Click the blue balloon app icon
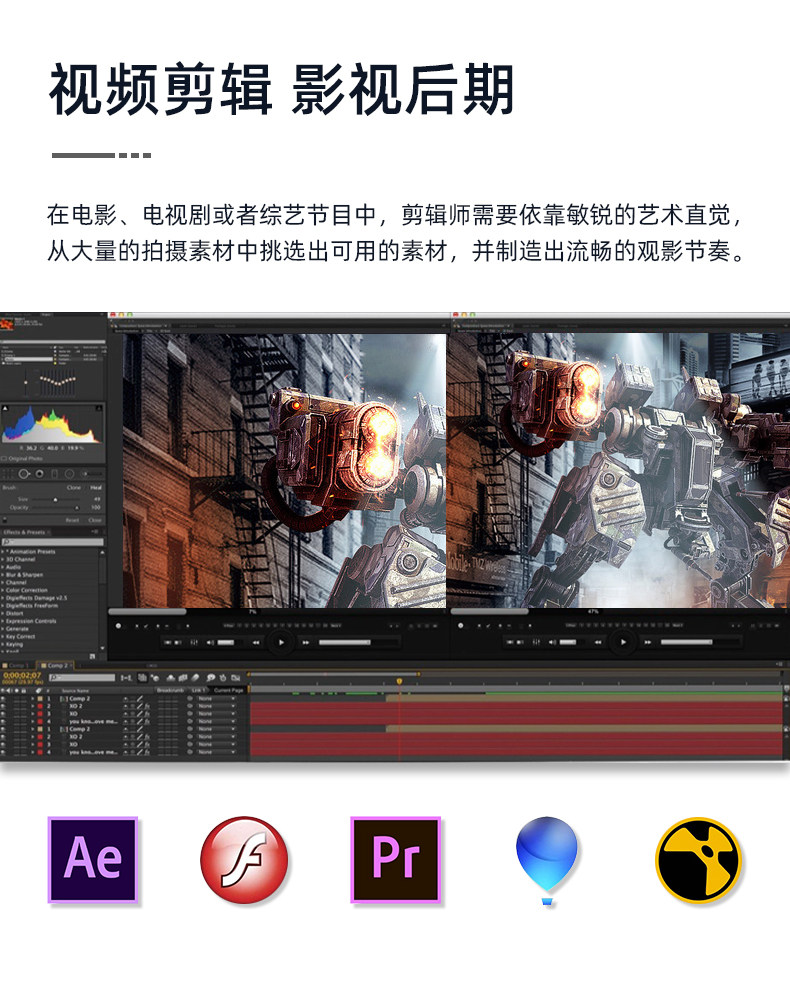The height and width of the screenshot is (985, 790). [x=547, y=861]
